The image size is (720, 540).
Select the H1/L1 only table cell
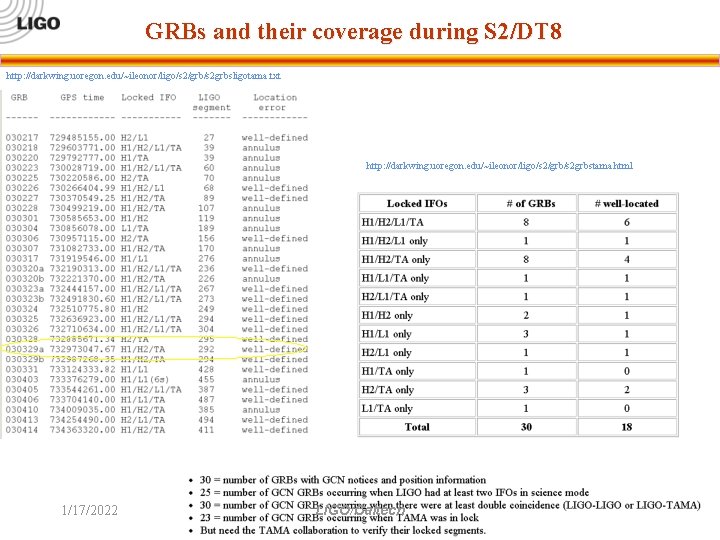[x=417, y=334]
